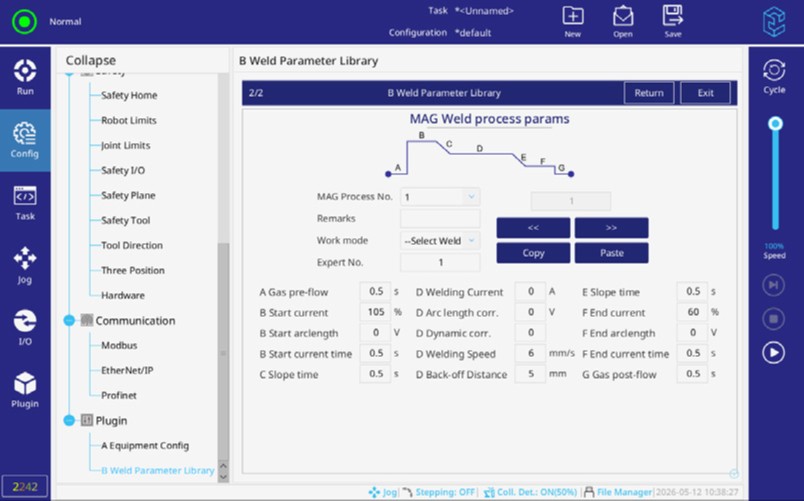Click the robot status indicator circle
The image size is (804, 501).
[x=25, y=22]
